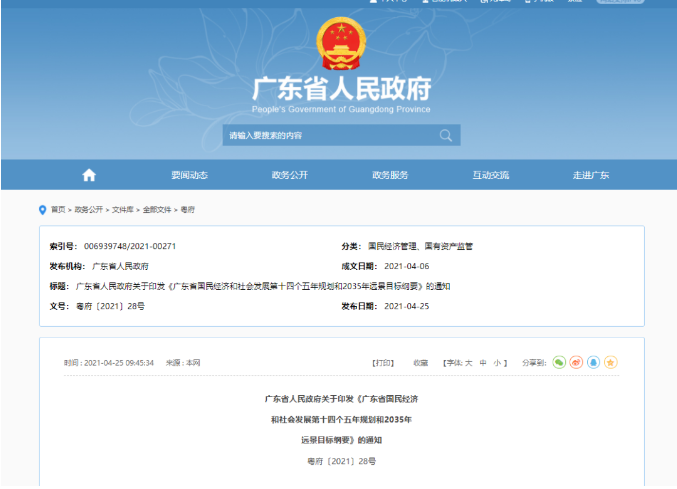Click the 文件库 breadcrumb link

coord(123,210)
